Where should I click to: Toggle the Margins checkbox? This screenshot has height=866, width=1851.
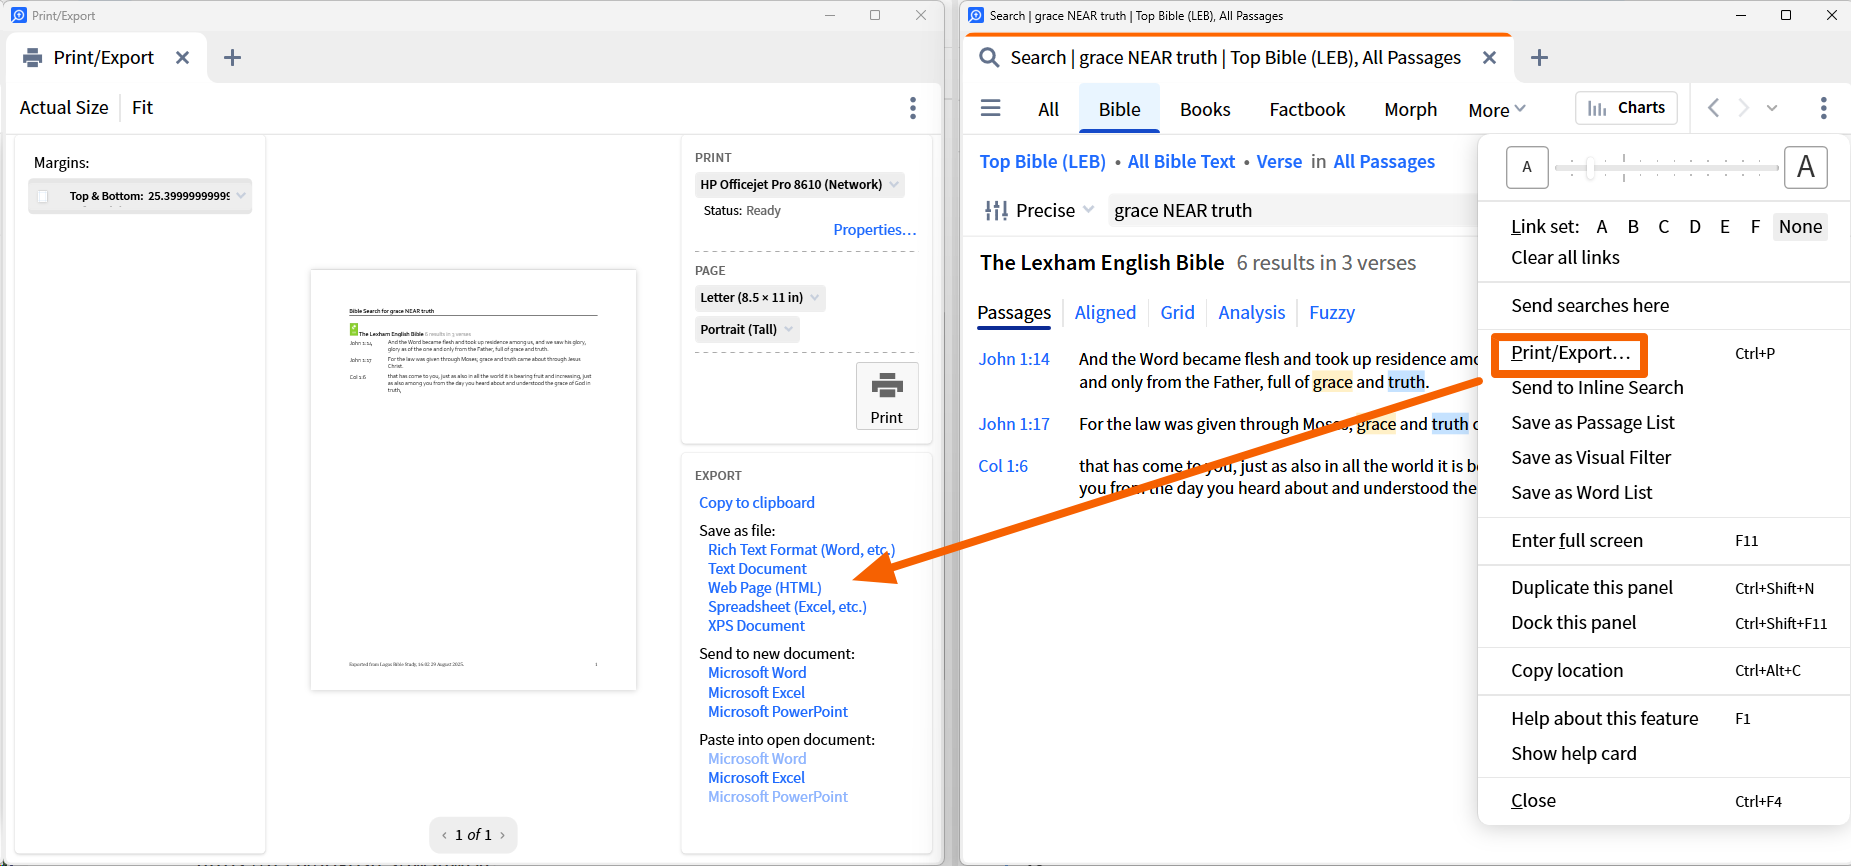[x=43, y=196]
